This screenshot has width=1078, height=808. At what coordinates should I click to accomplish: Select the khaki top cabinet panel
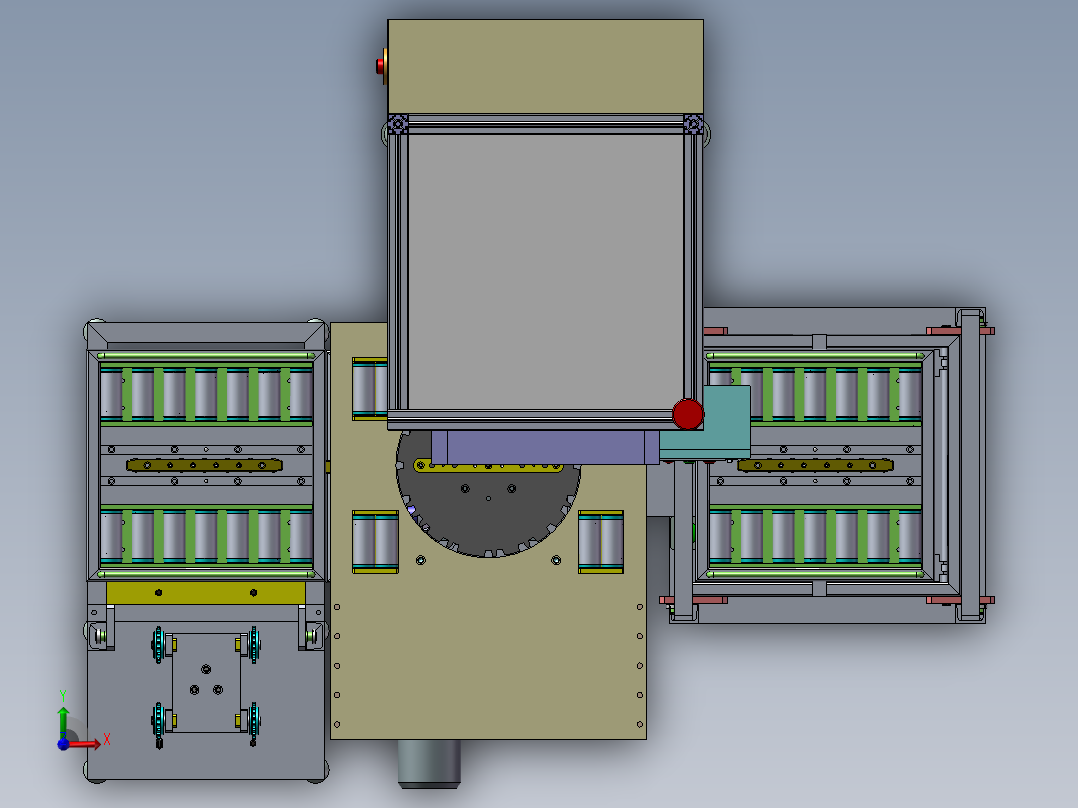(546, 67)
